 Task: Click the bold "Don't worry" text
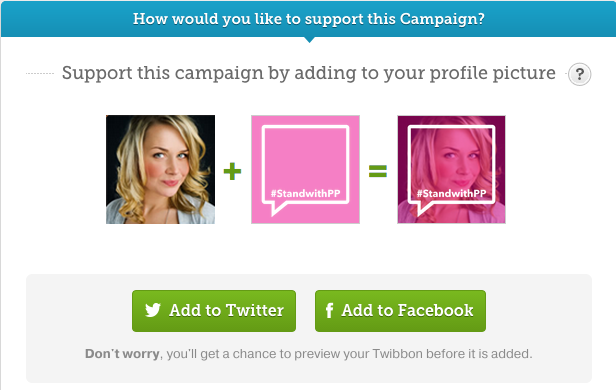122,353
